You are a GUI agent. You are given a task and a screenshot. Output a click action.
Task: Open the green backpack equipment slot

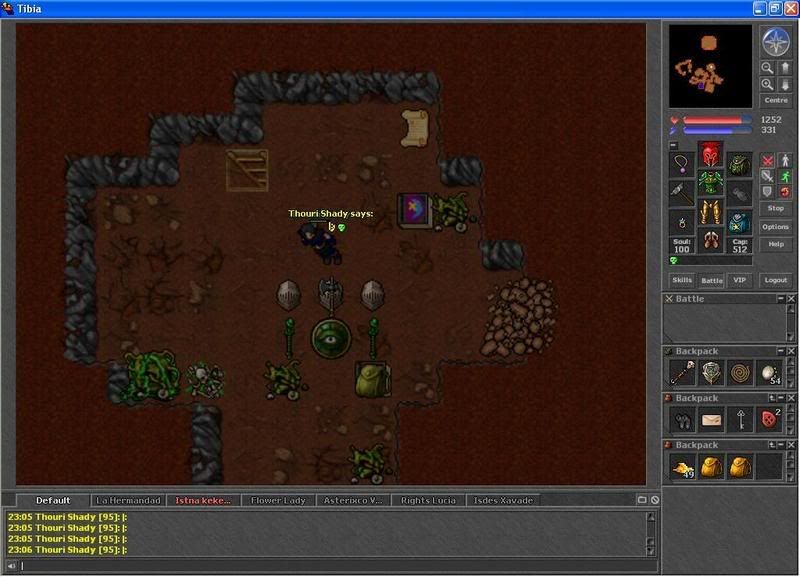coord(739,164)
